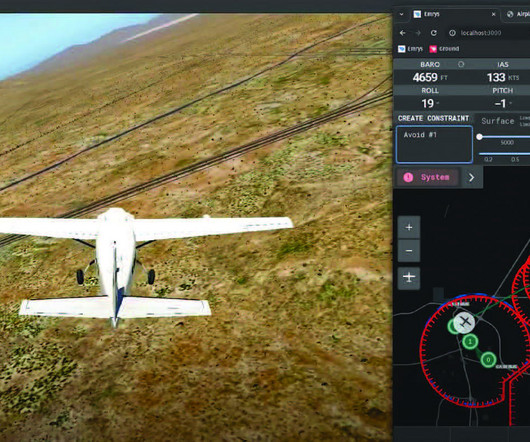Select the Avoid #1 constraint box
The image size is (530, 442).
click(434, 145)
